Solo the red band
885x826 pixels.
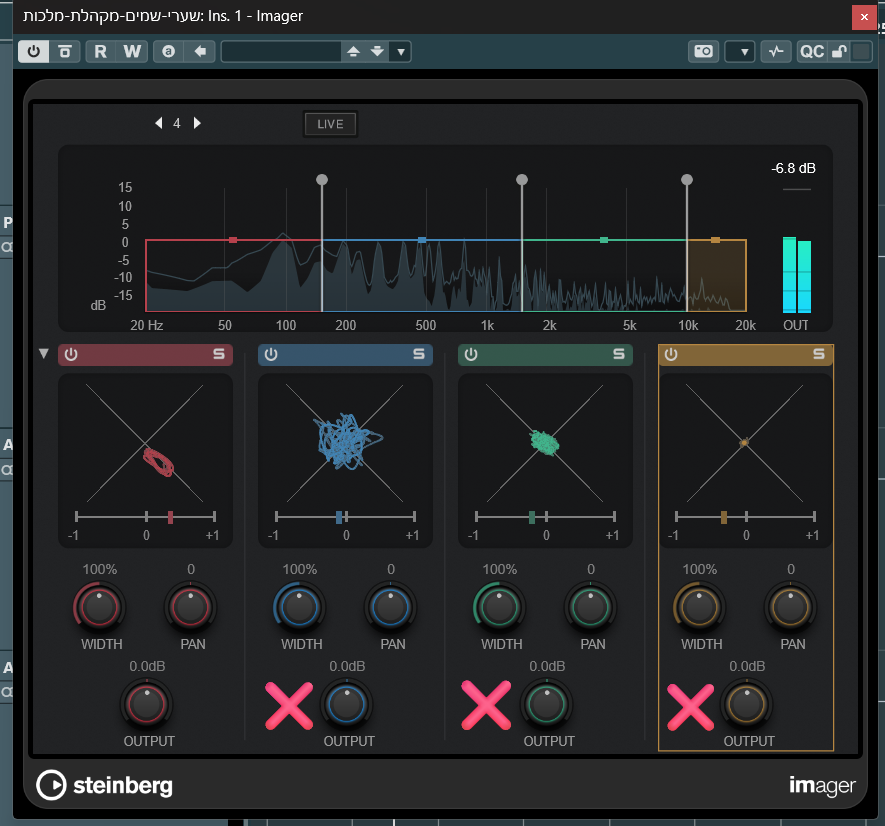219,354
